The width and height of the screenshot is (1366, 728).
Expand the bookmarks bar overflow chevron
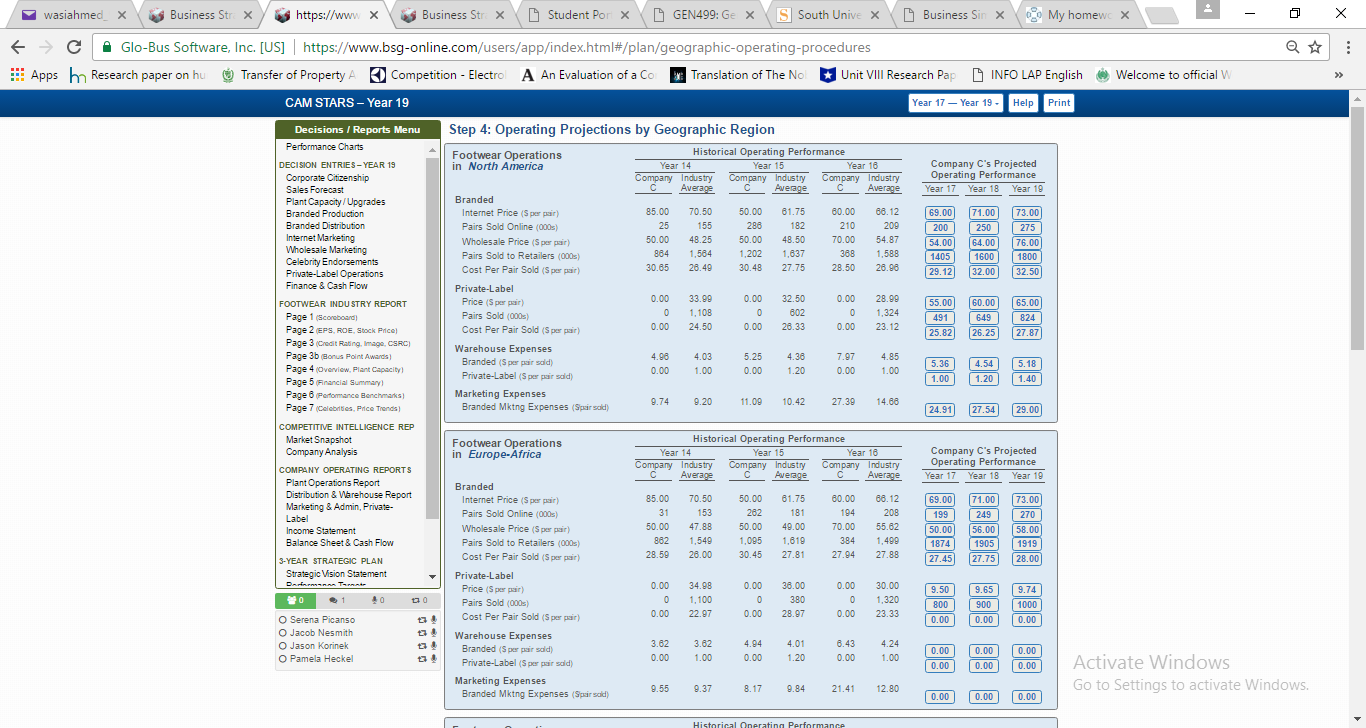click(x=1339, y=74)
